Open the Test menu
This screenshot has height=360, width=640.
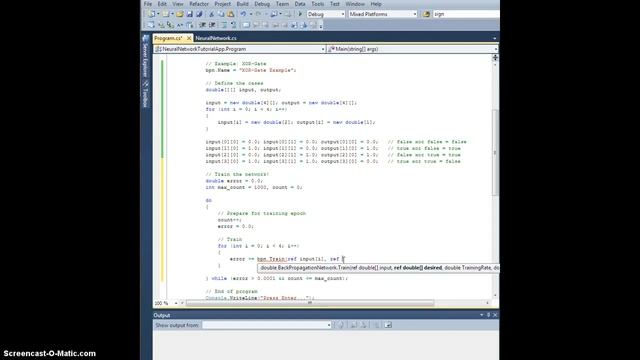tap(335, 4)
